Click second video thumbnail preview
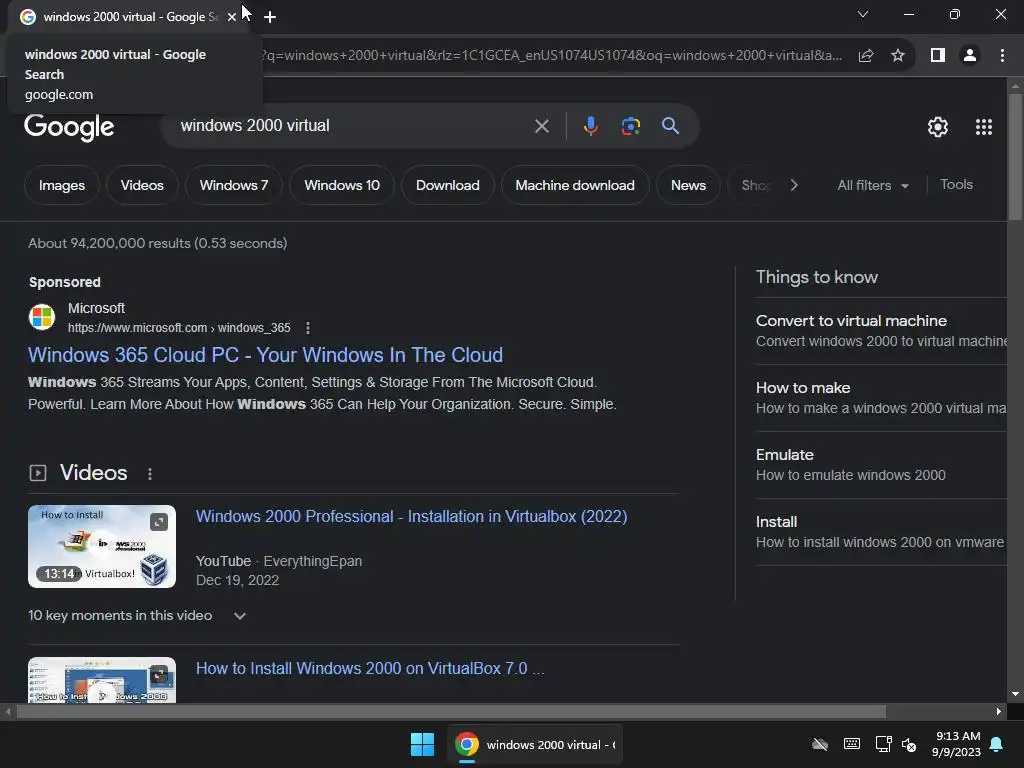 [x=102, y=680]
